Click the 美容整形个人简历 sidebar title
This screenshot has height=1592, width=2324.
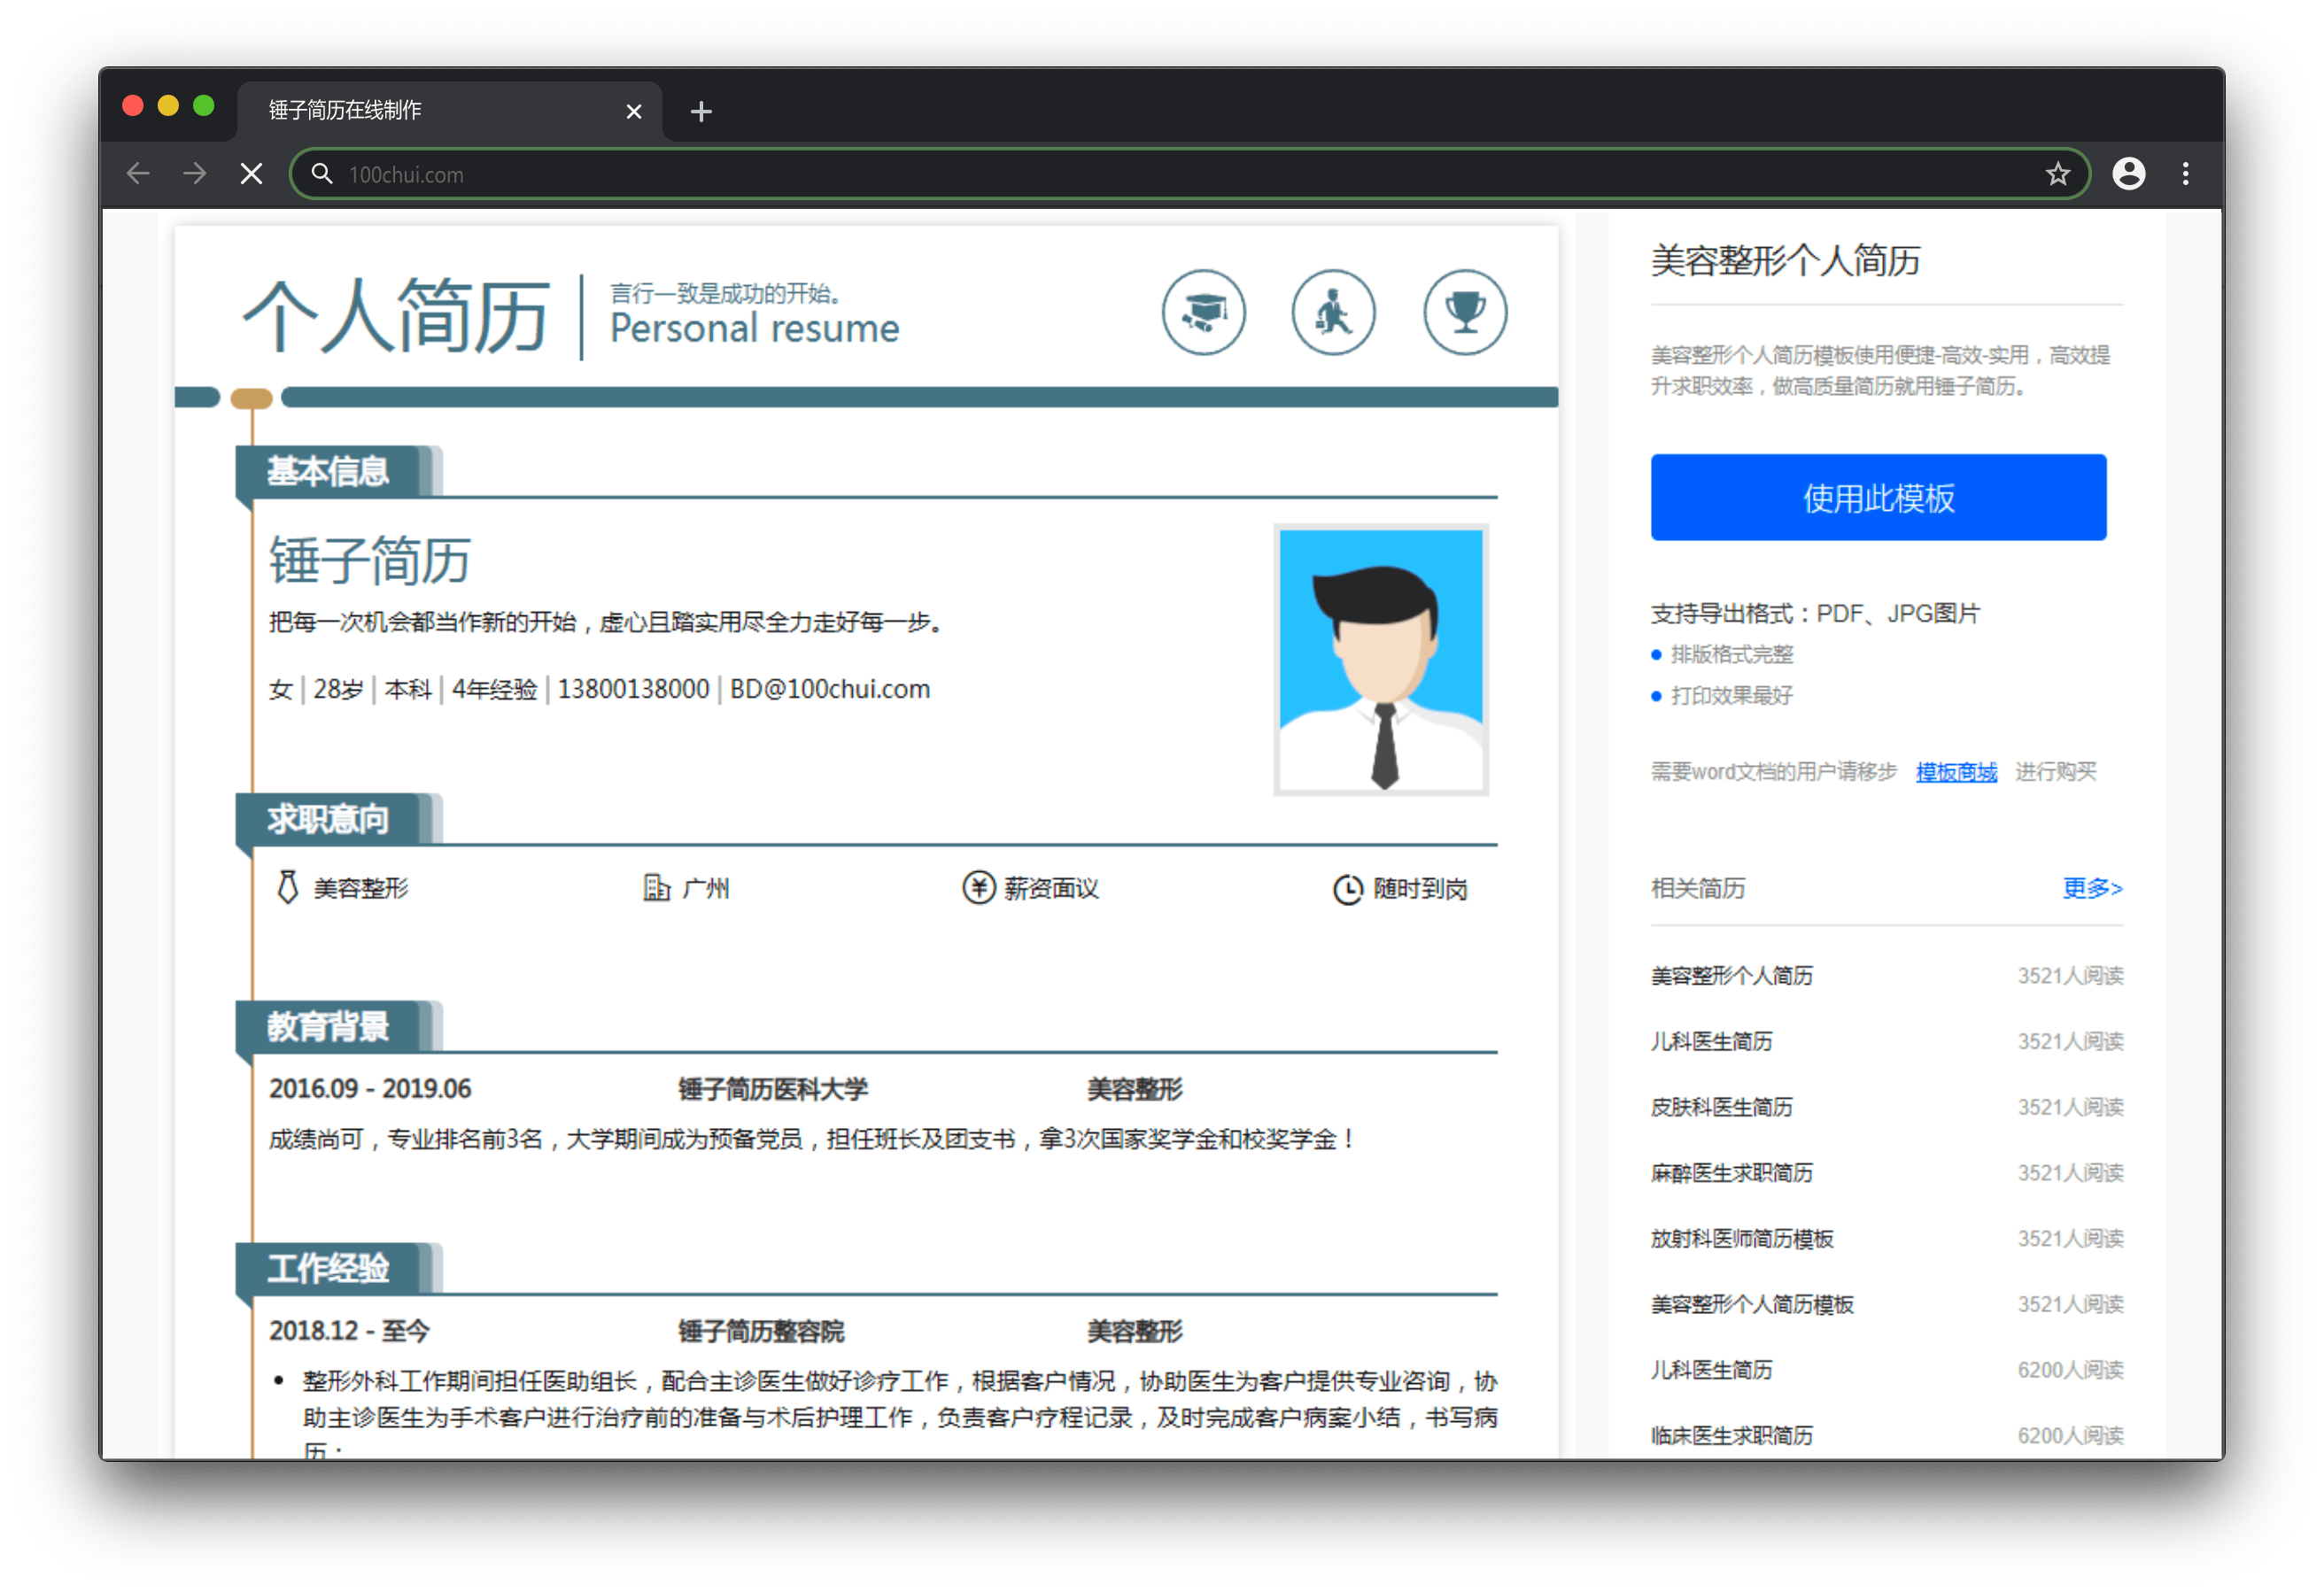(x=1785, y=260)
